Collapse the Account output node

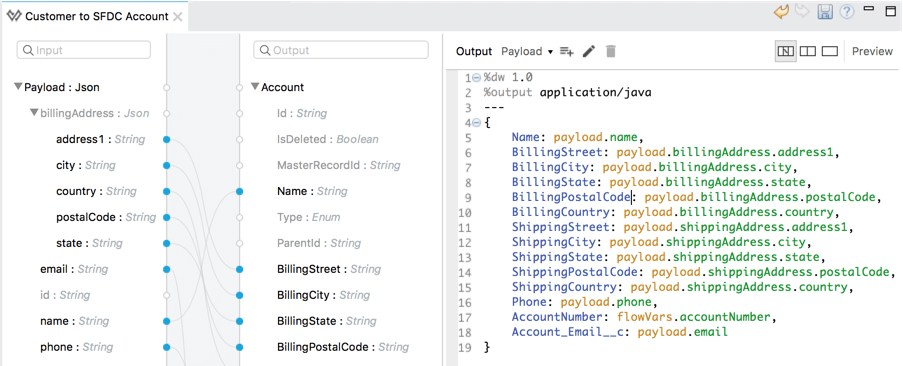[x=255, y=87]
